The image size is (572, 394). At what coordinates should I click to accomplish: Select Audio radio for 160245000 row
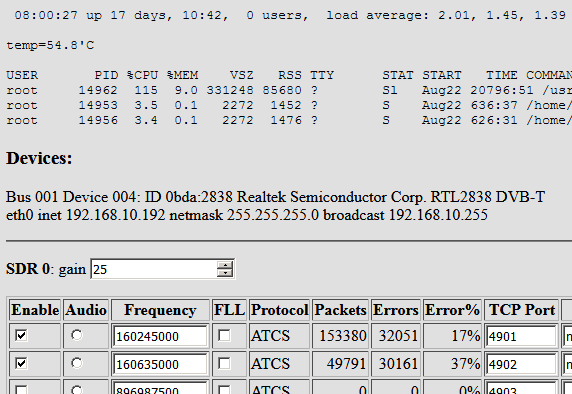coord(77,335)
